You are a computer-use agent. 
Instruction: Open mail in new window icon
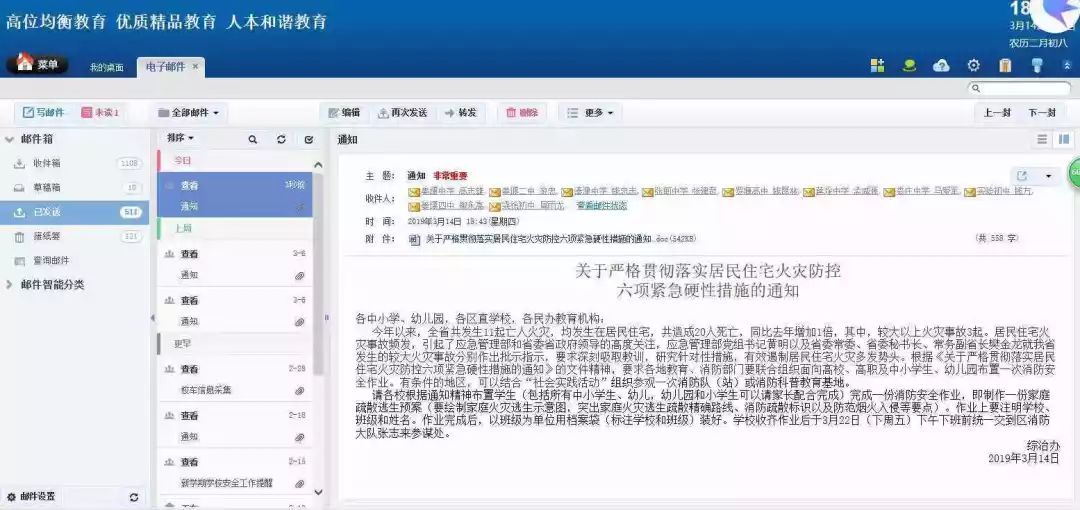tap(1022, 176)
